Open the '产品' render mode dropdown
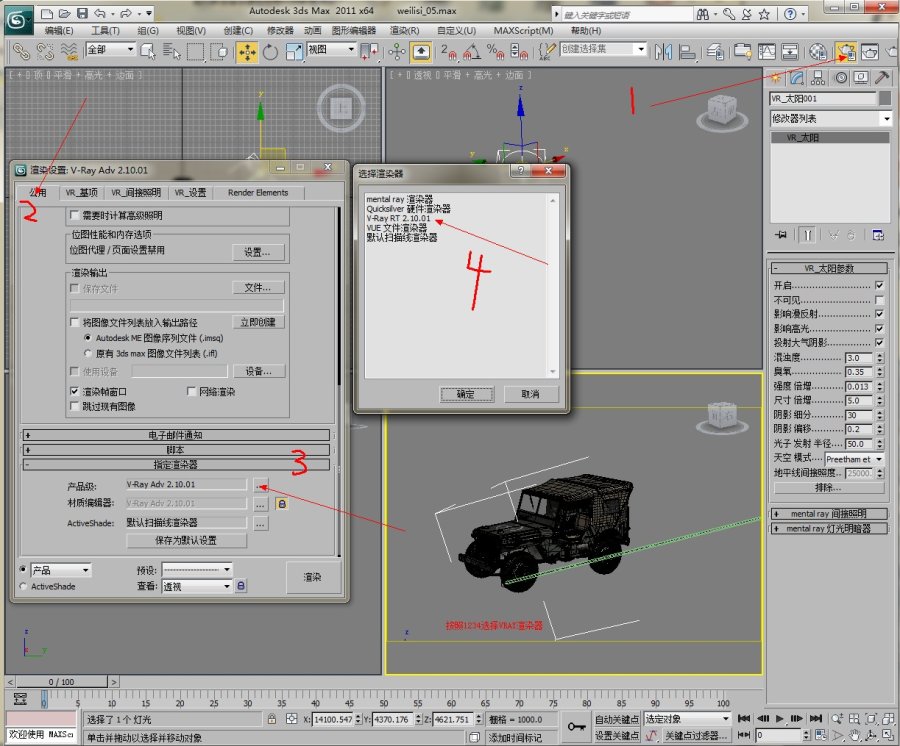 [x=61, y=570]
